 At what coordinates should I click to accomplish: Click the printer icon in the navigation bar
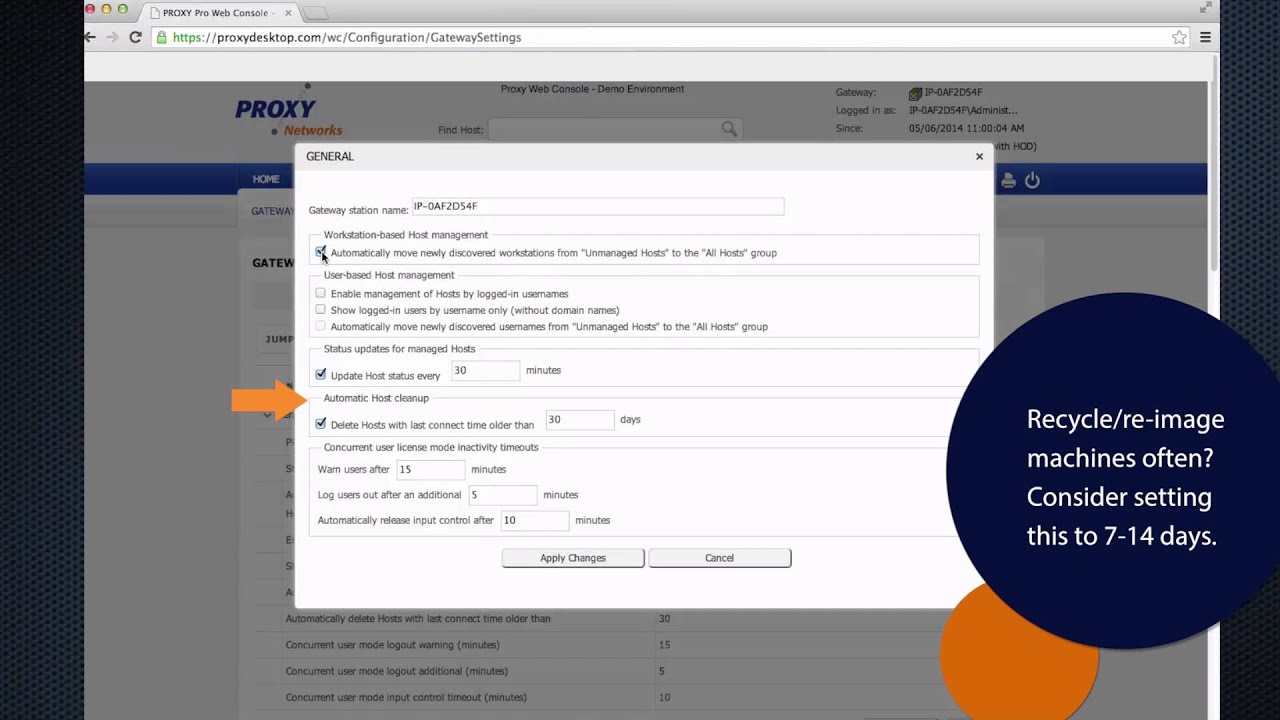coord(1008,180)
